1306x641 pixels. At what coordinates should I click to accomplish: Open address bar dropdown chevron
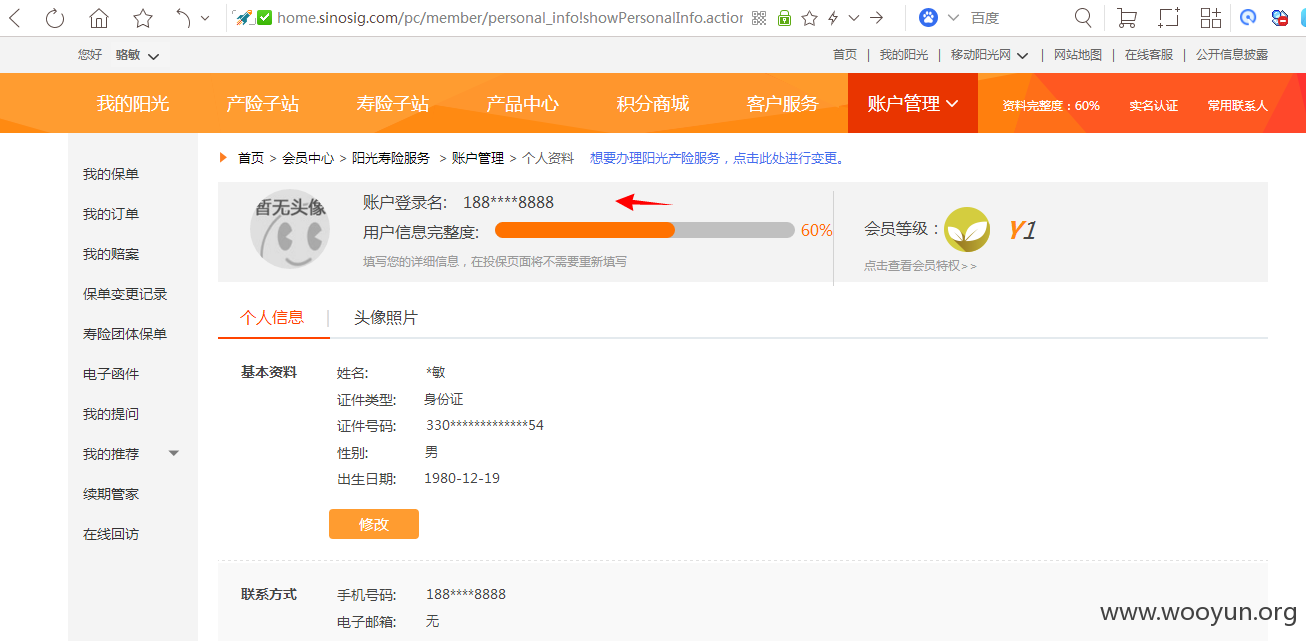point(854,18)
